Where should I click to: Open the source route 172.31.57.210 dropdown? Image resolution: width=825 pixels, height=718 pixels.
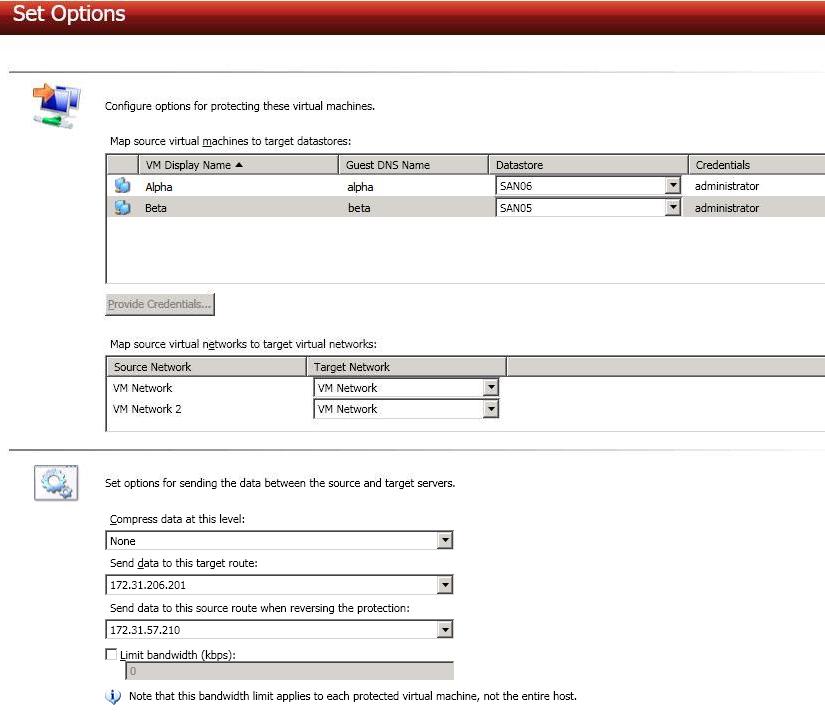point(445,630)
